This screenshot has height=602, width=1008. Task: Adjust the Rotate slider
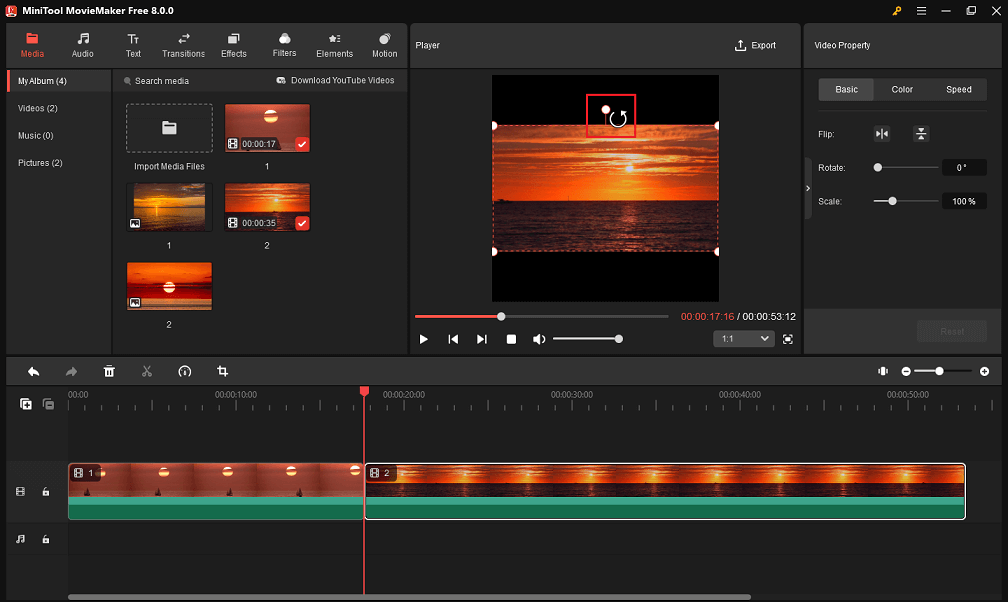[x=906, y=167]
